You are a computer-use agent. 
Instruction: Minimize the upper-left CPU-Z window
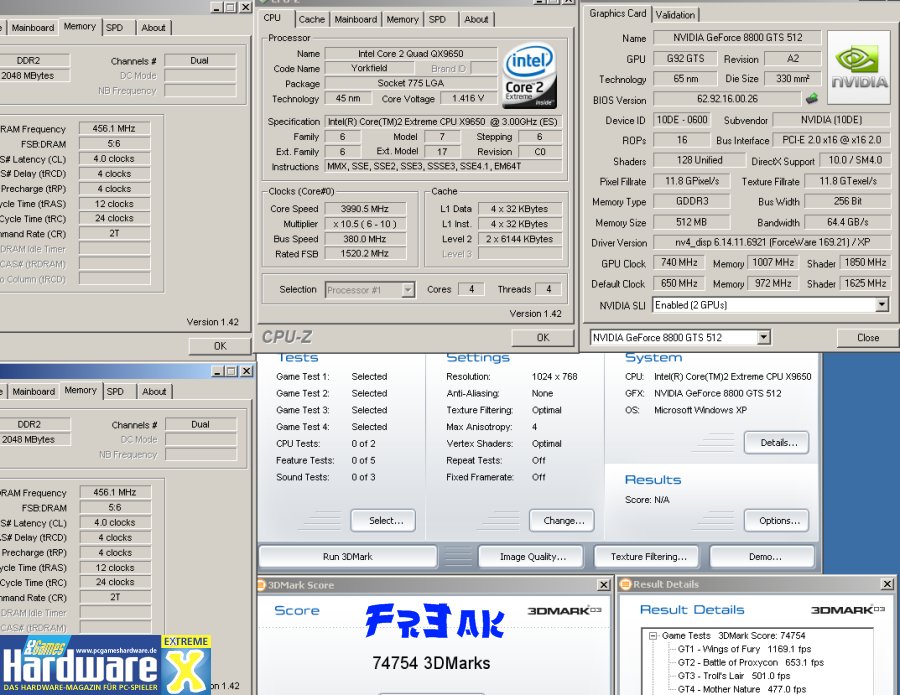click(216, 7)
